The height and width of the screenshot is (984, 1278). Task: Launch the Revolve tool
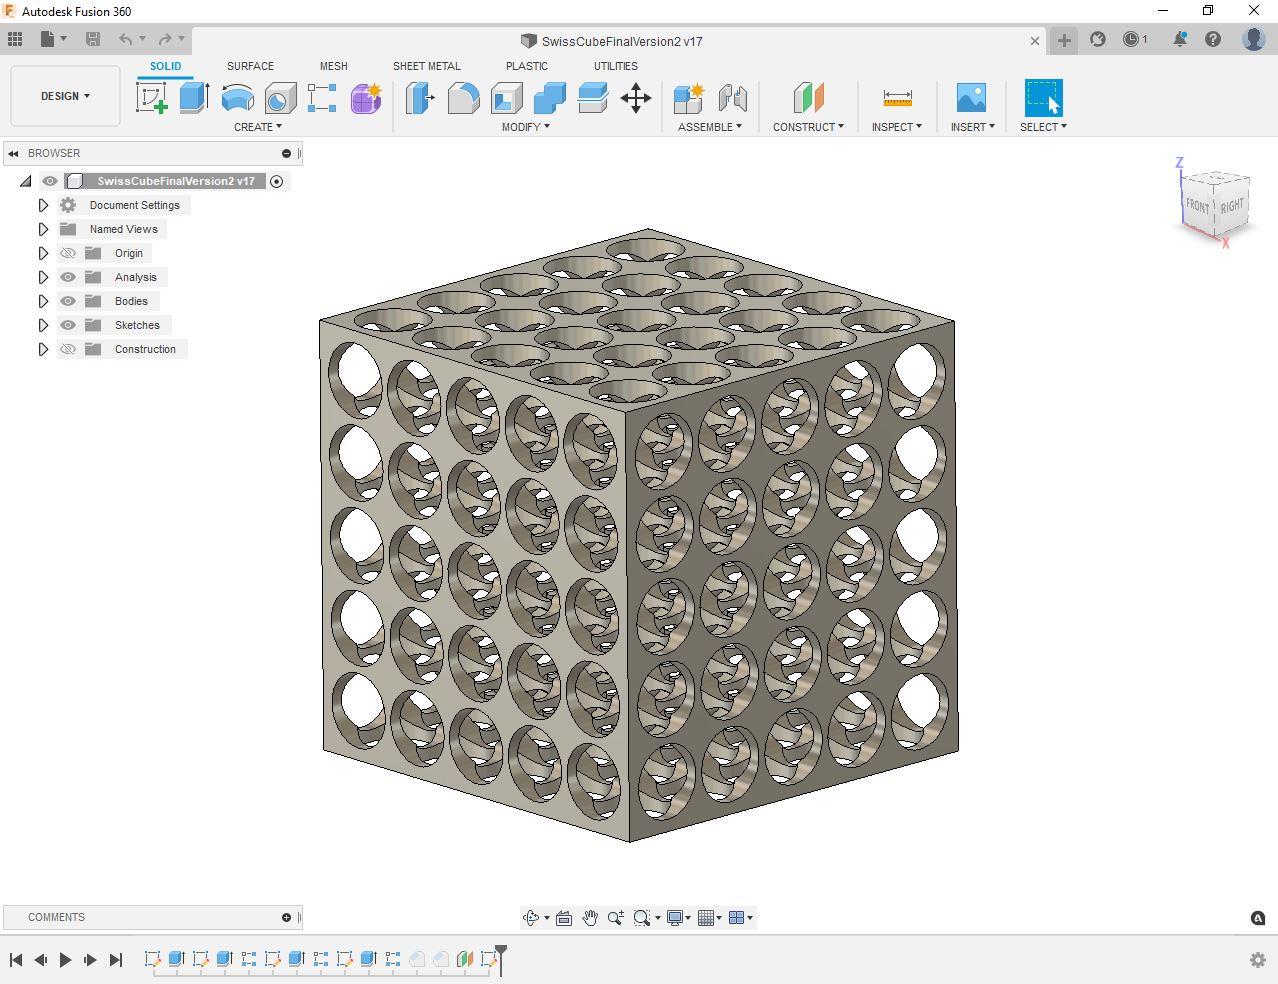tap(236, 98)
